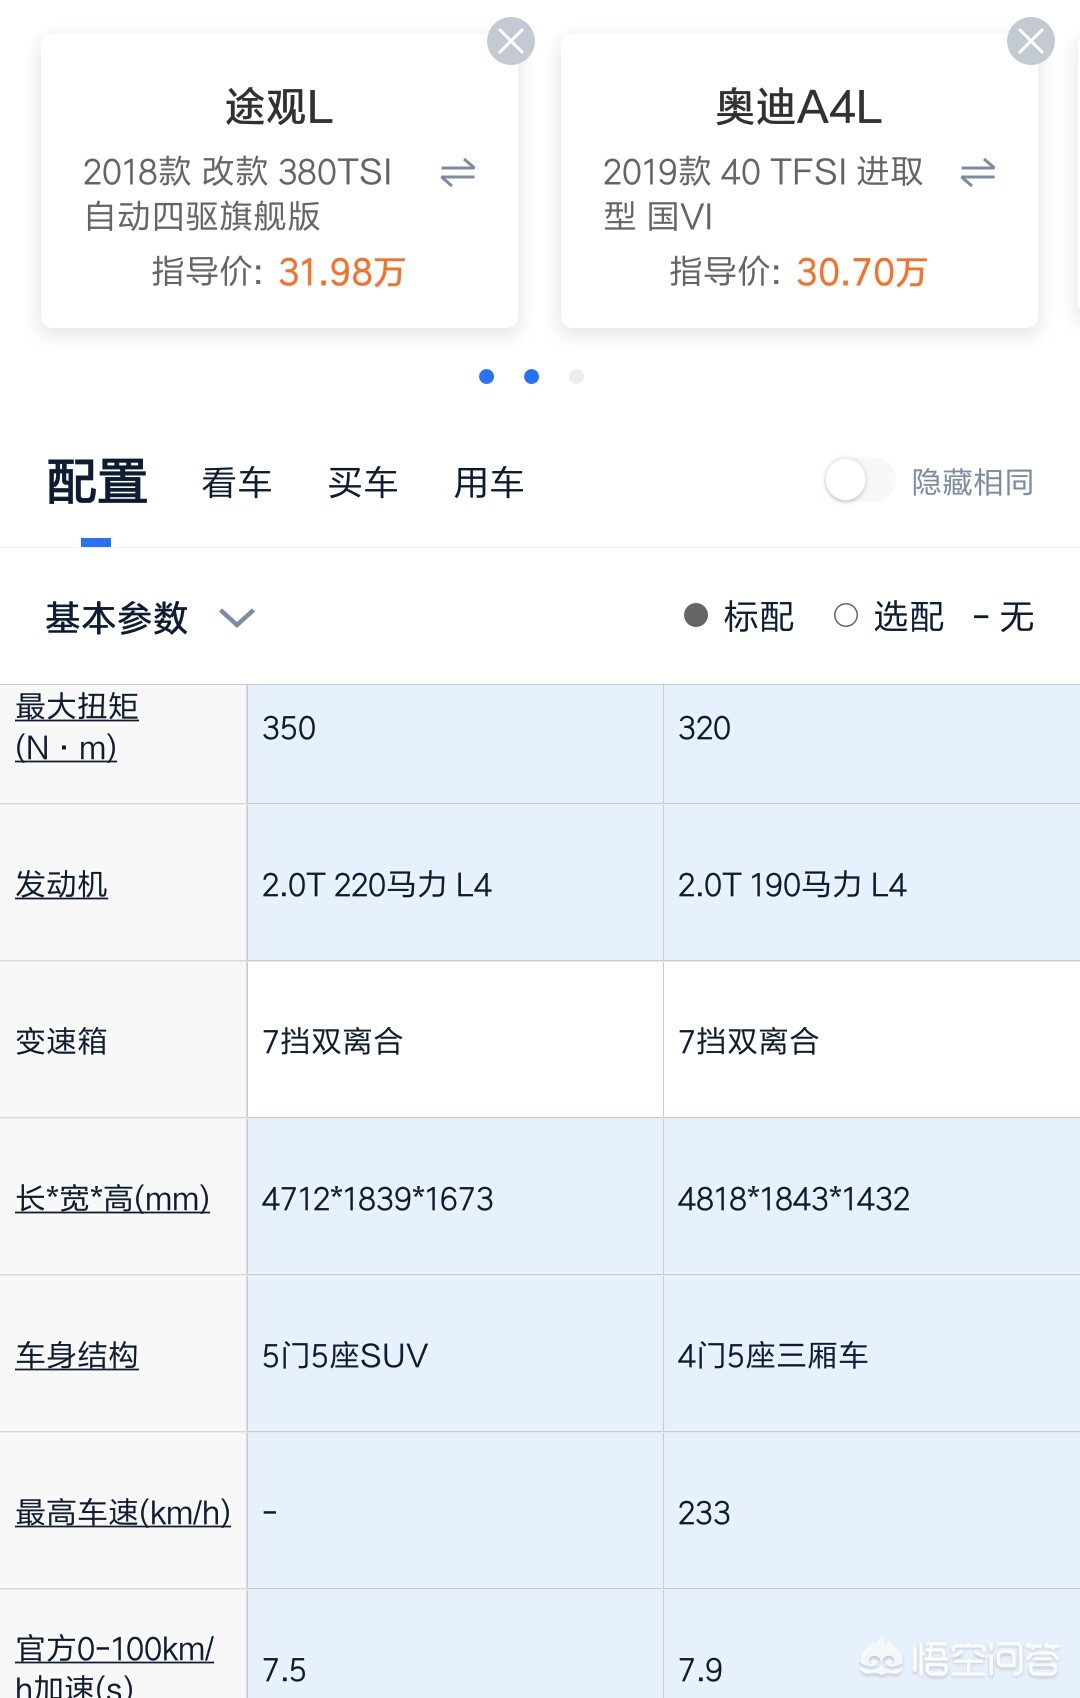Swap model using 途观L switch arrows icon
This screenshot has height=1698, width=1080.
[x=458, y=173]
